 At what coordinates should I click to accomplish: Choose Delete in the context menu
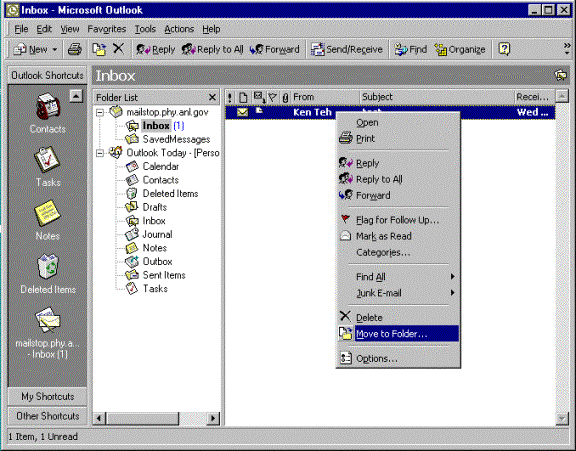click(x=398, y=317)
